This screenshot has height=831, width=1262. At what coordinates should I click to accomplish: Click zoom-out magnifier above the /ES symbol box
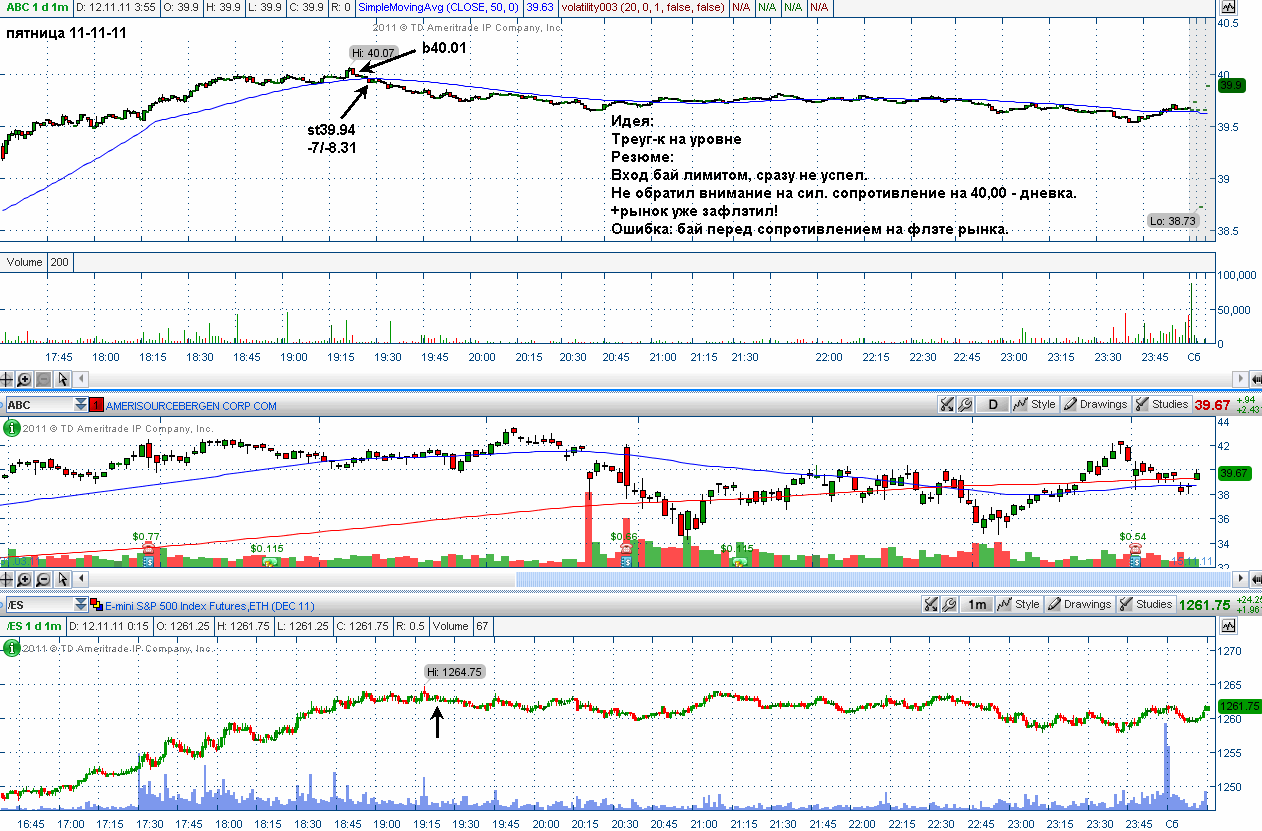click(x=43, y=579)
